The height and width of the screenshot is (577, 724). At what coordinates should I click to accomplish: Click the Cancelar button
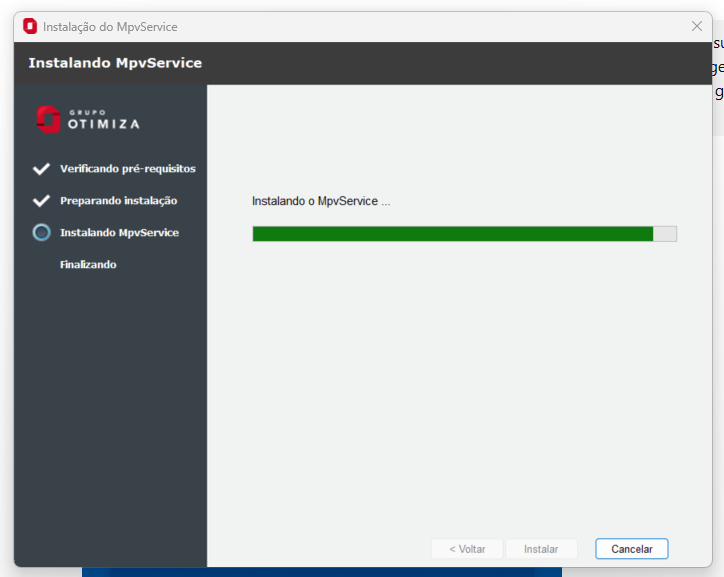point(631,549)
